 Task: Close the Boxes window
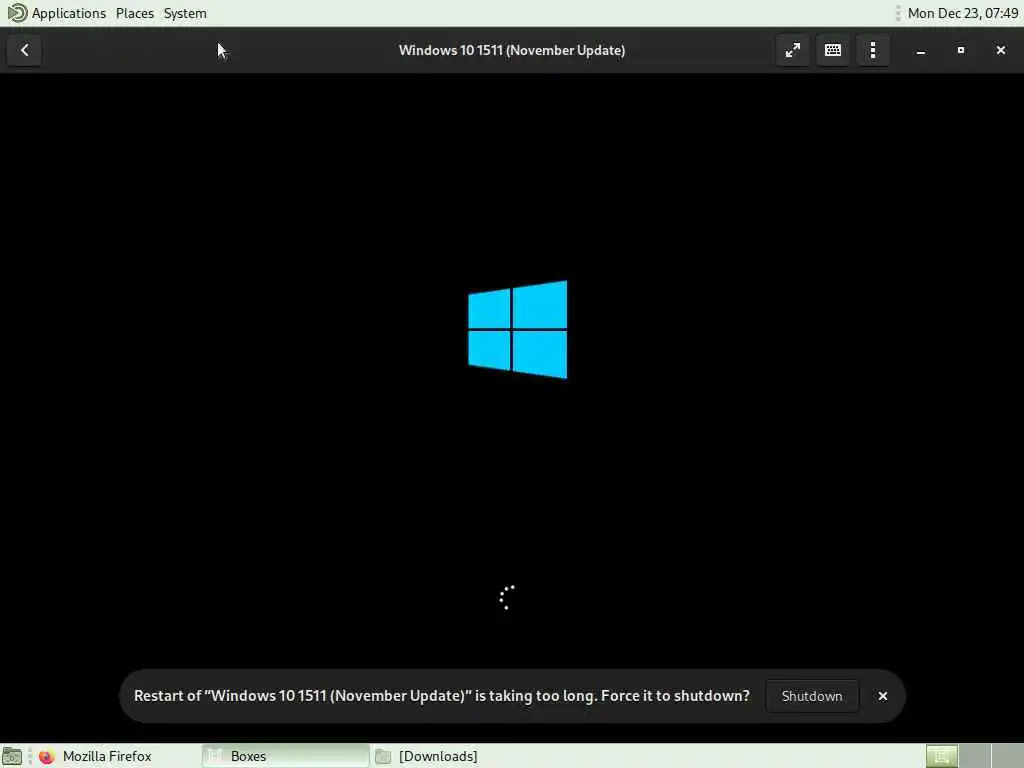point(1000,50)
